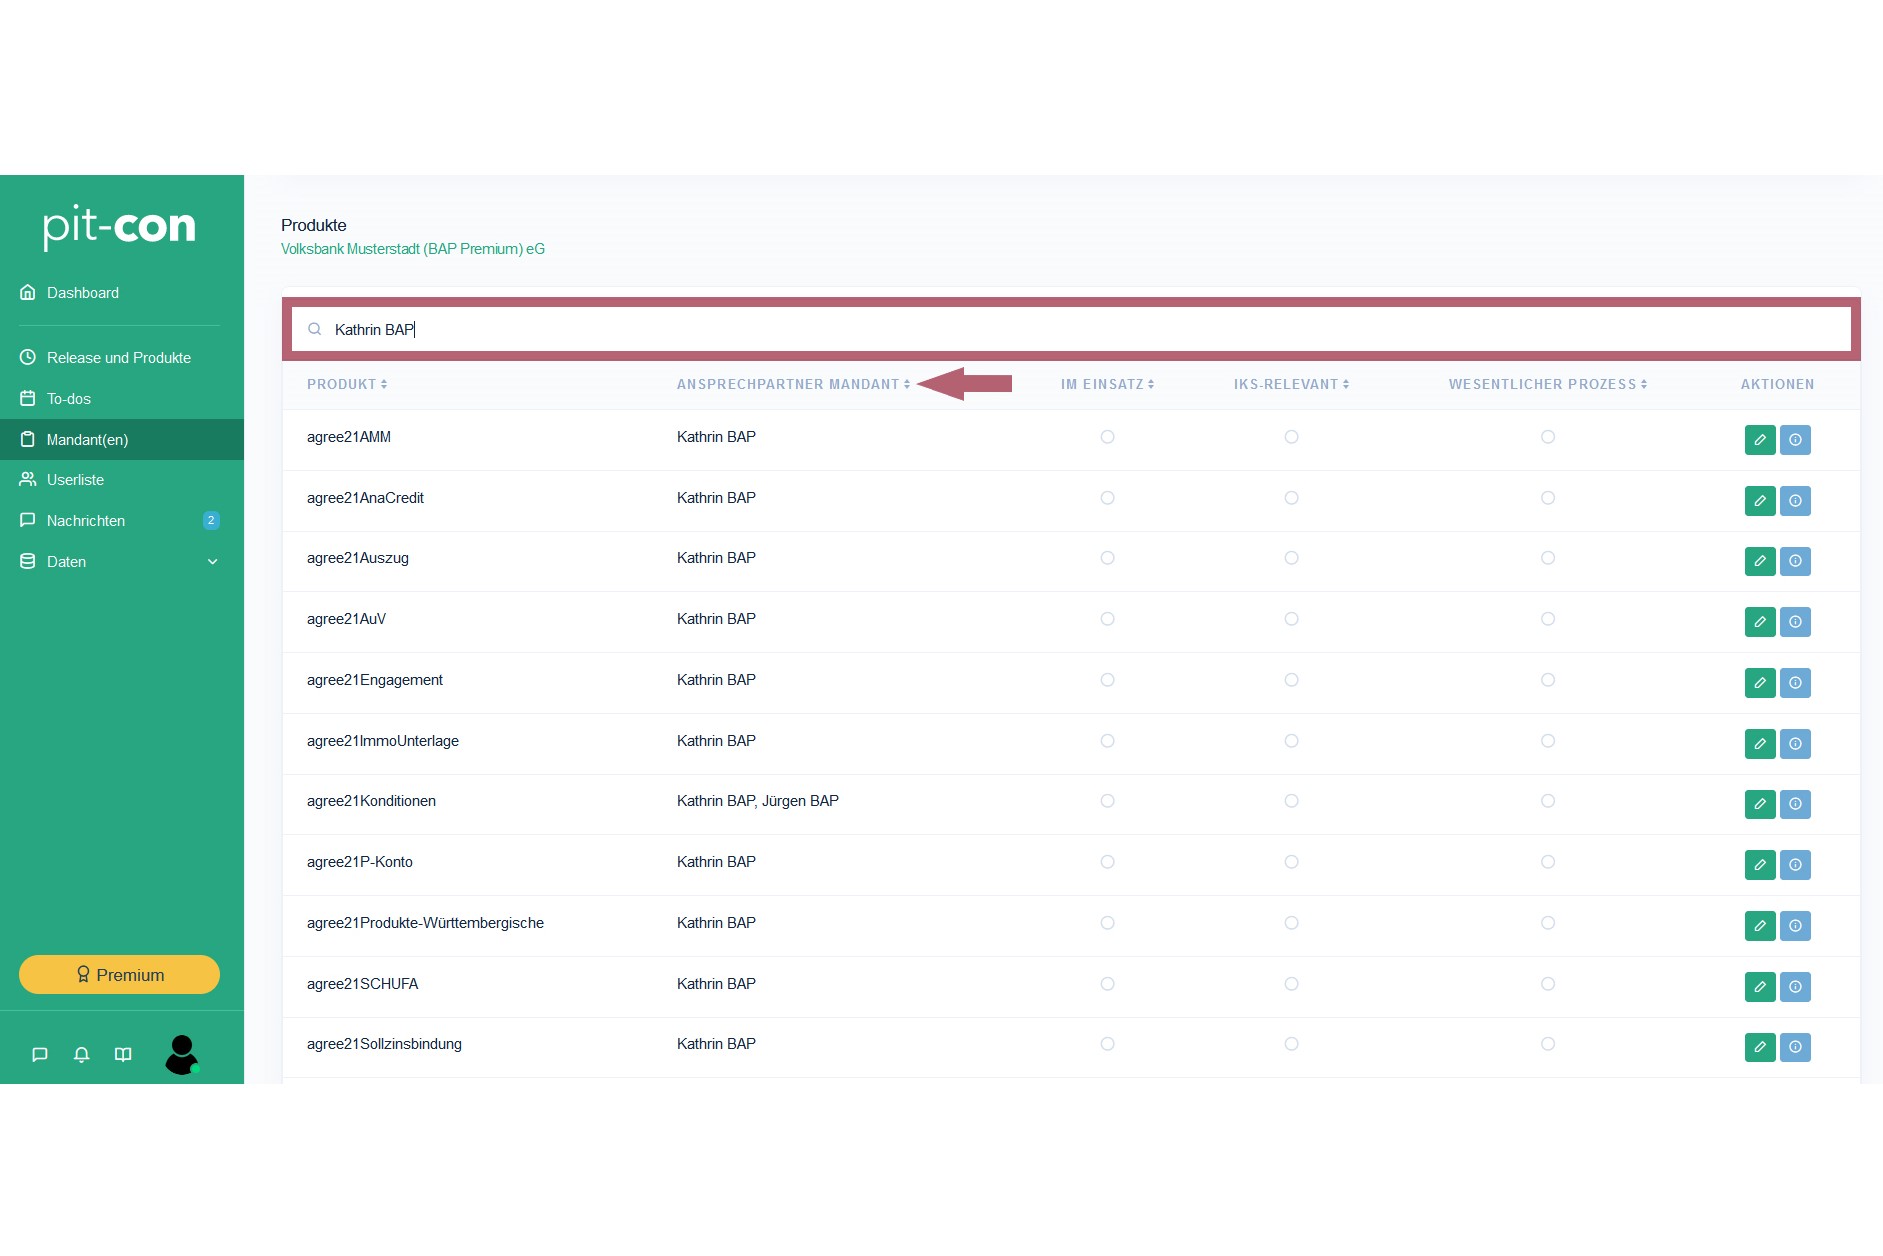Click the Premium button
The width and height of the screenshot is (1883, 1256).
[x=119, y=975]
